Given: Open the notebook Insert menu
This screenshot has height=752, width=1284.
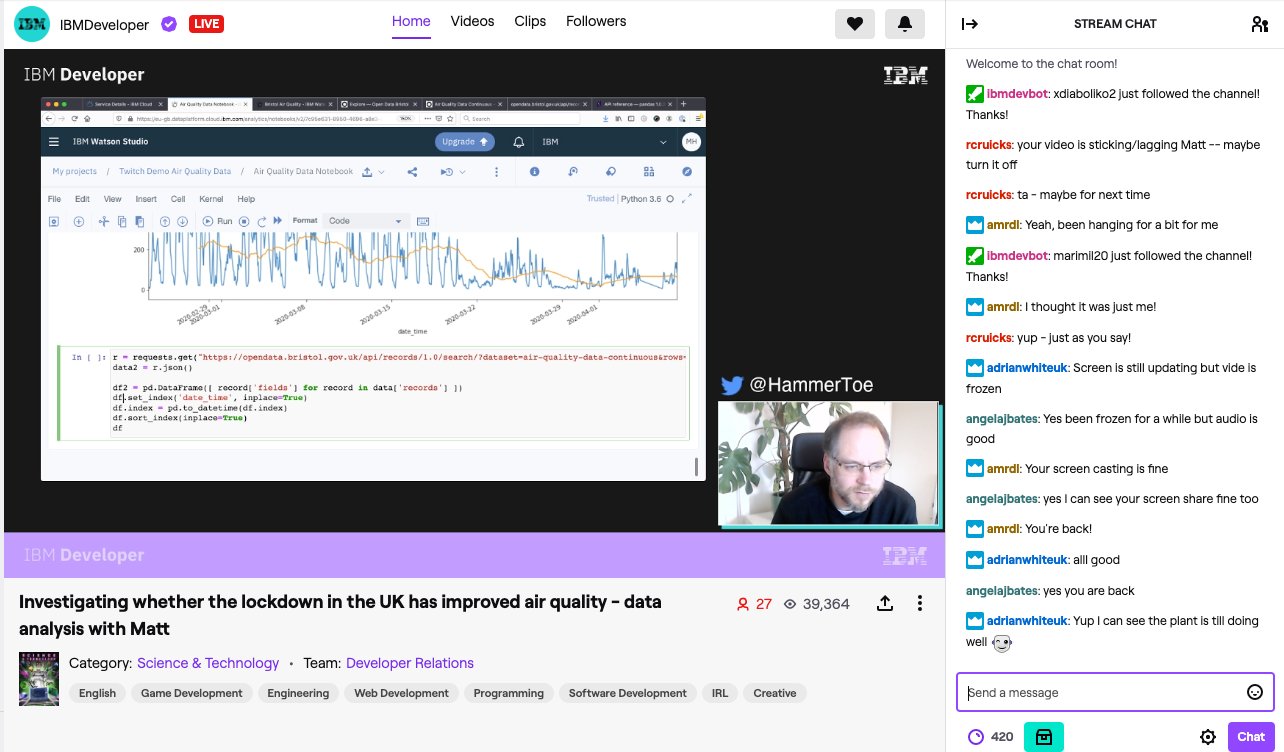Looking at the screenshot, I should [x=146, y=199].
